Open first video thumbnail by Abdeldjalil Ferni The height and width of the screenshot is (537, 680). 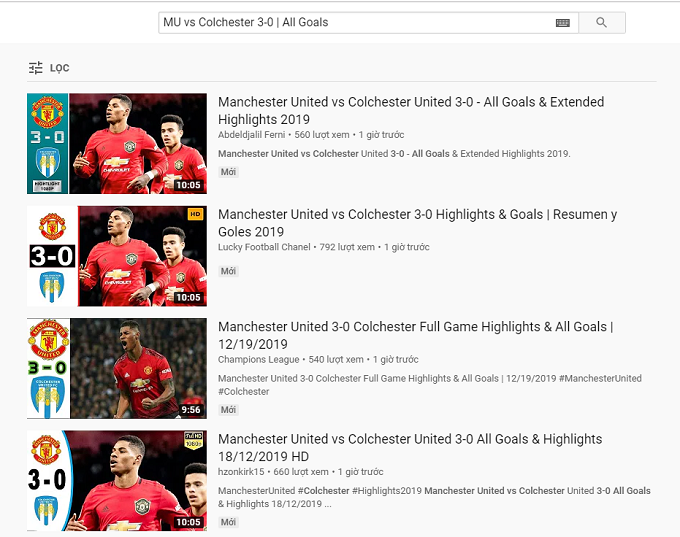pyautogui.click(x=117, y=143)
